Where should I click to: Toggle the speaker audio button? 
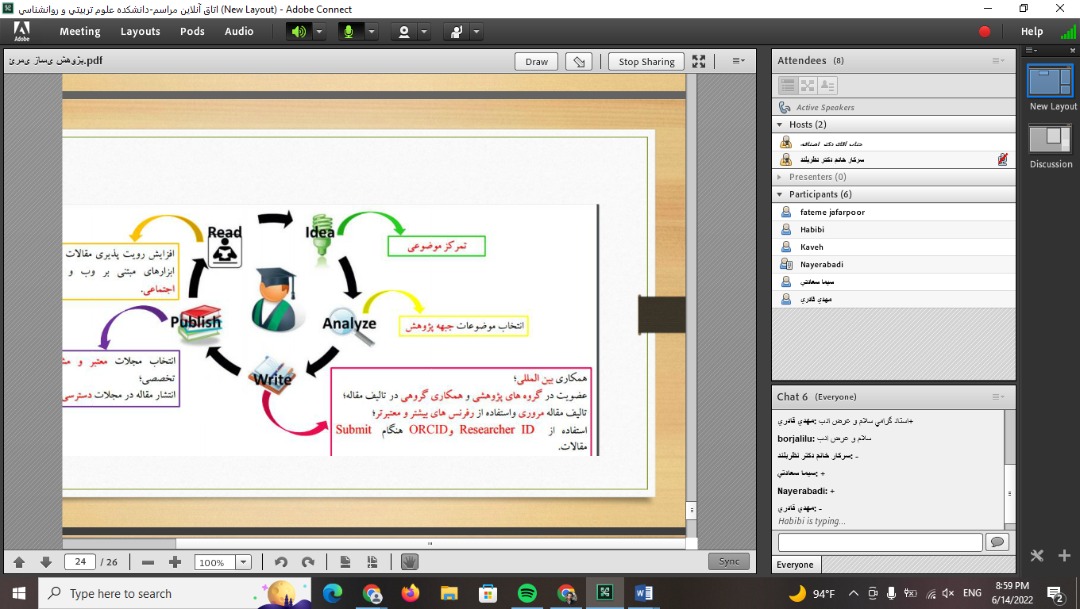tap(298, 32)
